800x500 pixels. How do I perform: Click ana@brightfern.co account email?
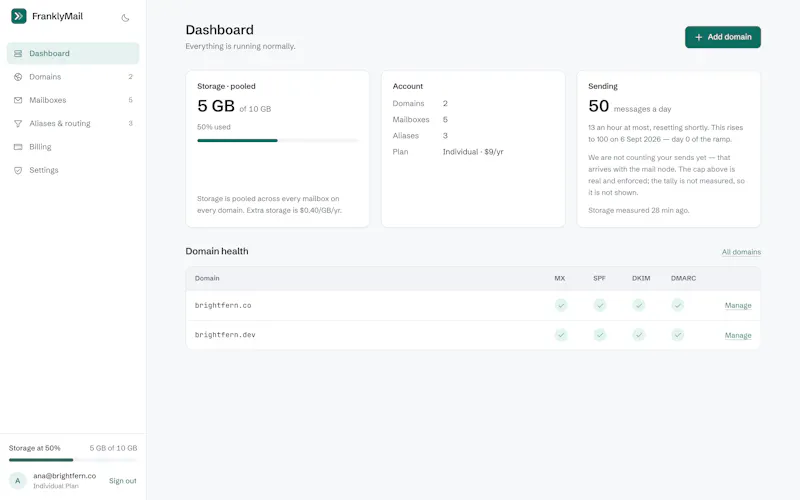tap(64, 476)
